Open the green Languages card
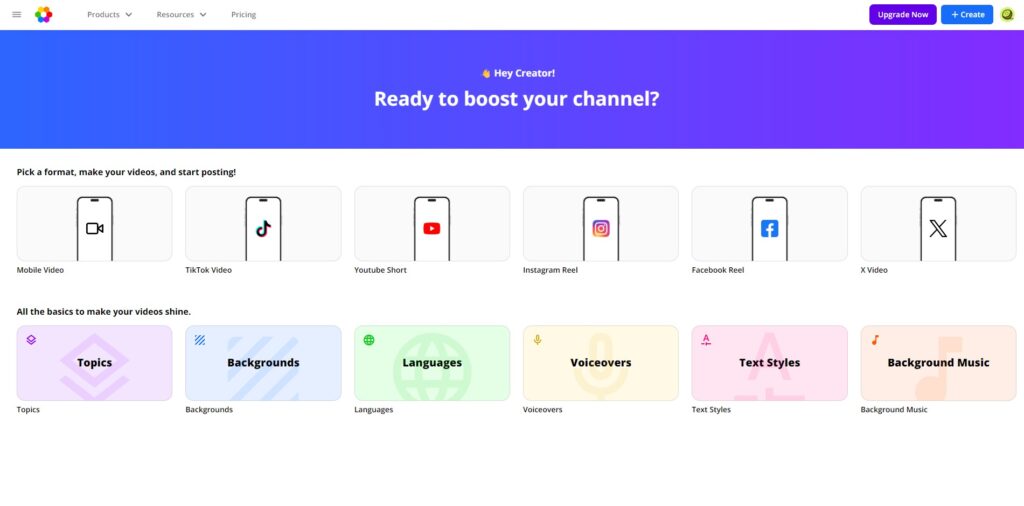This screenshot has width=1024, height=506. 432,363
